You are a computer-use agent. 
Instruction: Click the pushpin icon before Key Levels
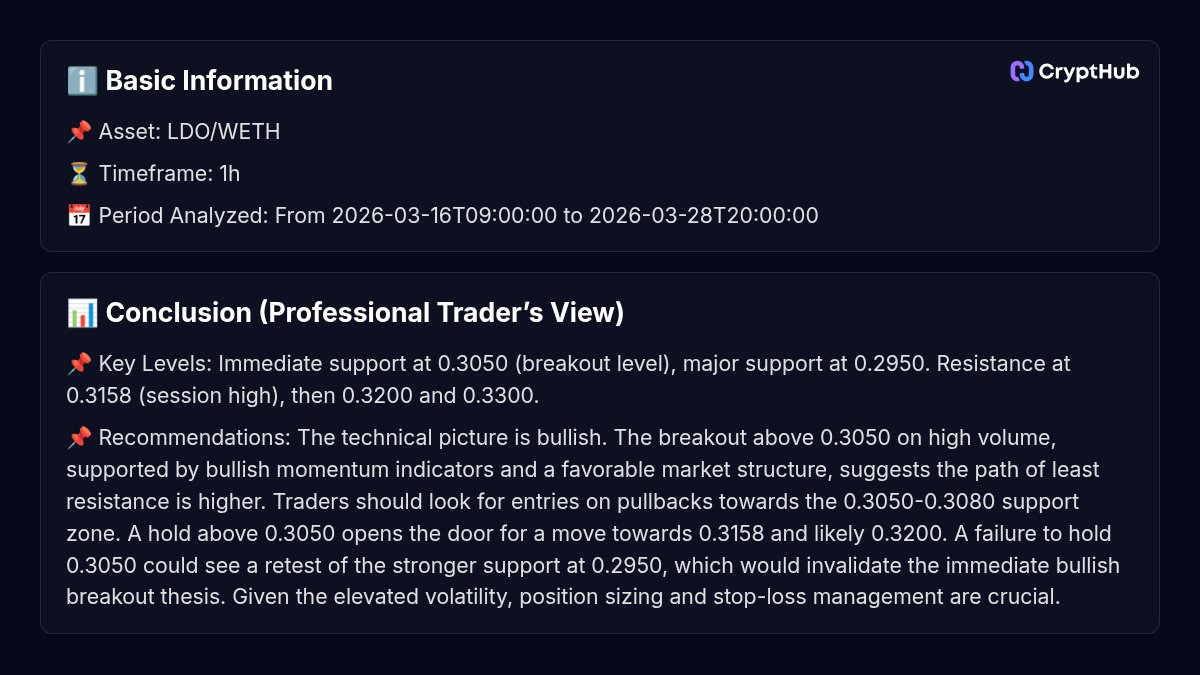(79, 364)
